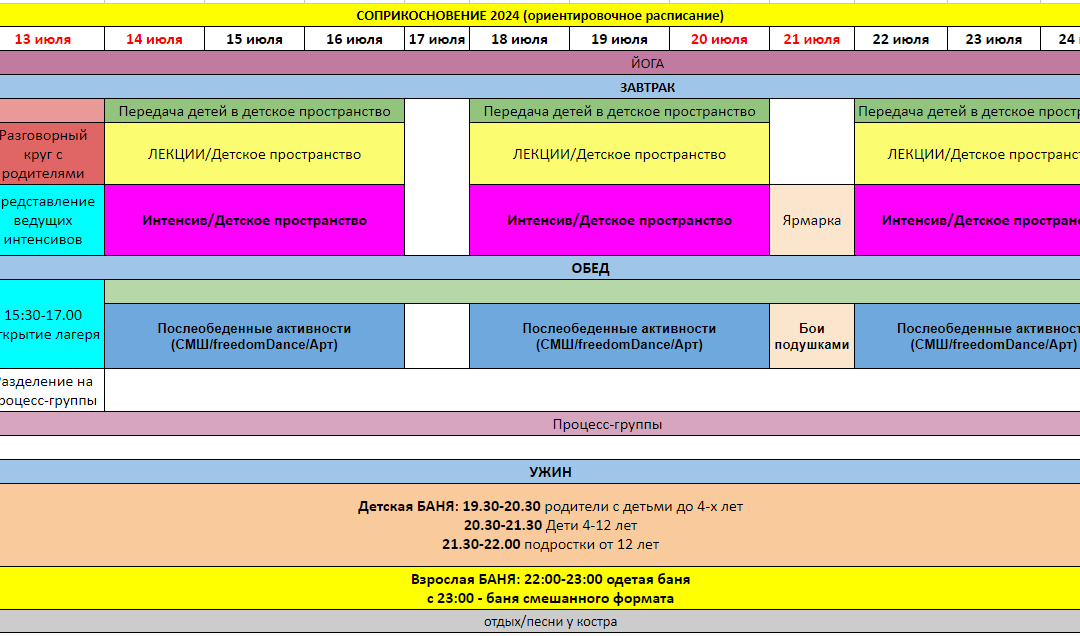
Task: Click the 17 июля date cell
Action: [x=437, y=40]
